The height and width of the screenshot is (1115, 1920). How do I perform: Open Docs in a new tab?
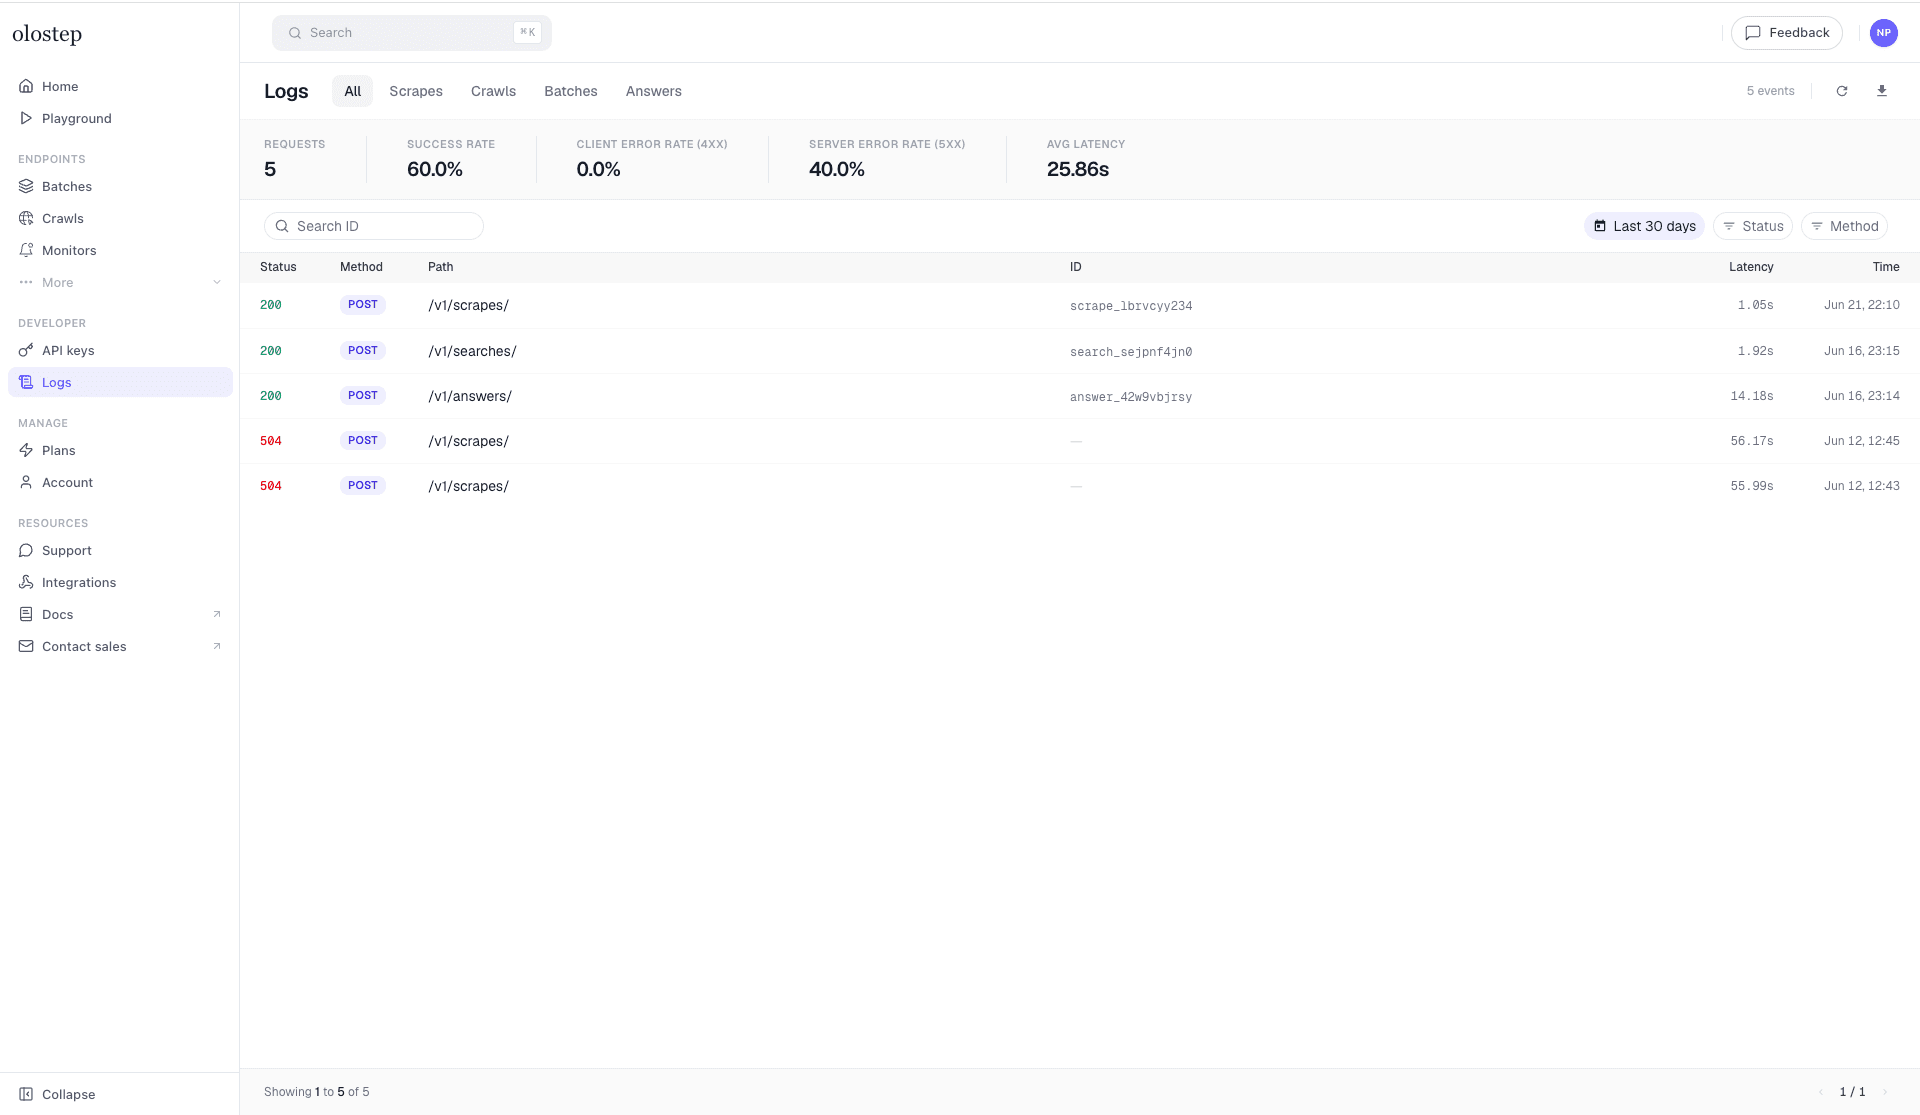pos(120,614)
